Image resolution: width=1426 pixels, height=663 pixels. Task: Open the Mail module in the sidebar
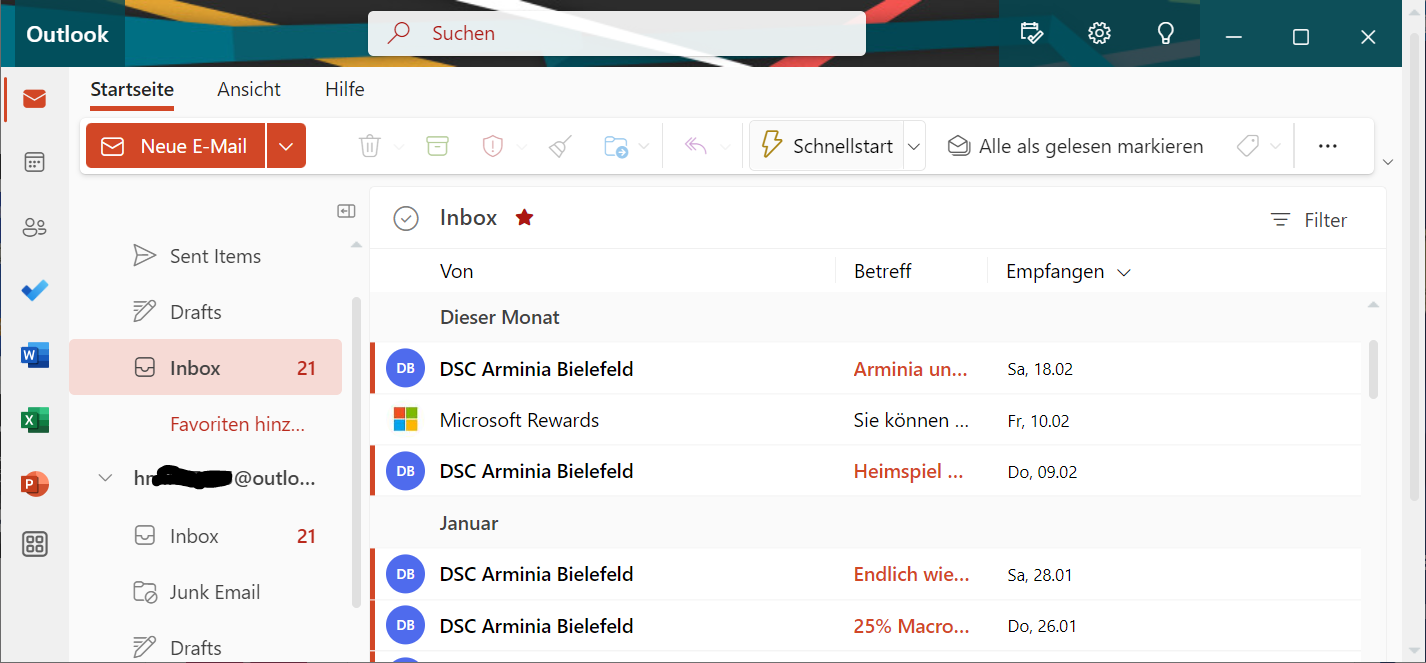click(35, 99)
